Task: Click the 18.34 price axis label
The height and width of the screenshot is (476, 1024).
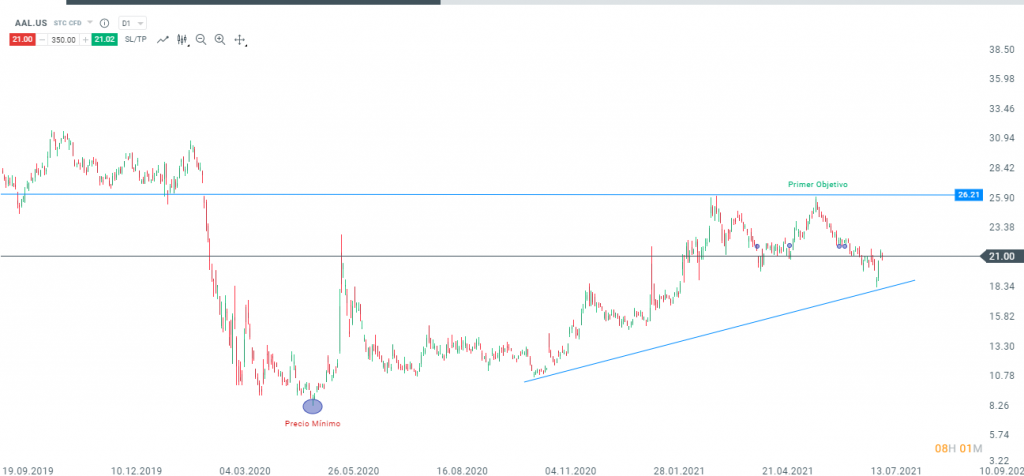Action: 1001,287
